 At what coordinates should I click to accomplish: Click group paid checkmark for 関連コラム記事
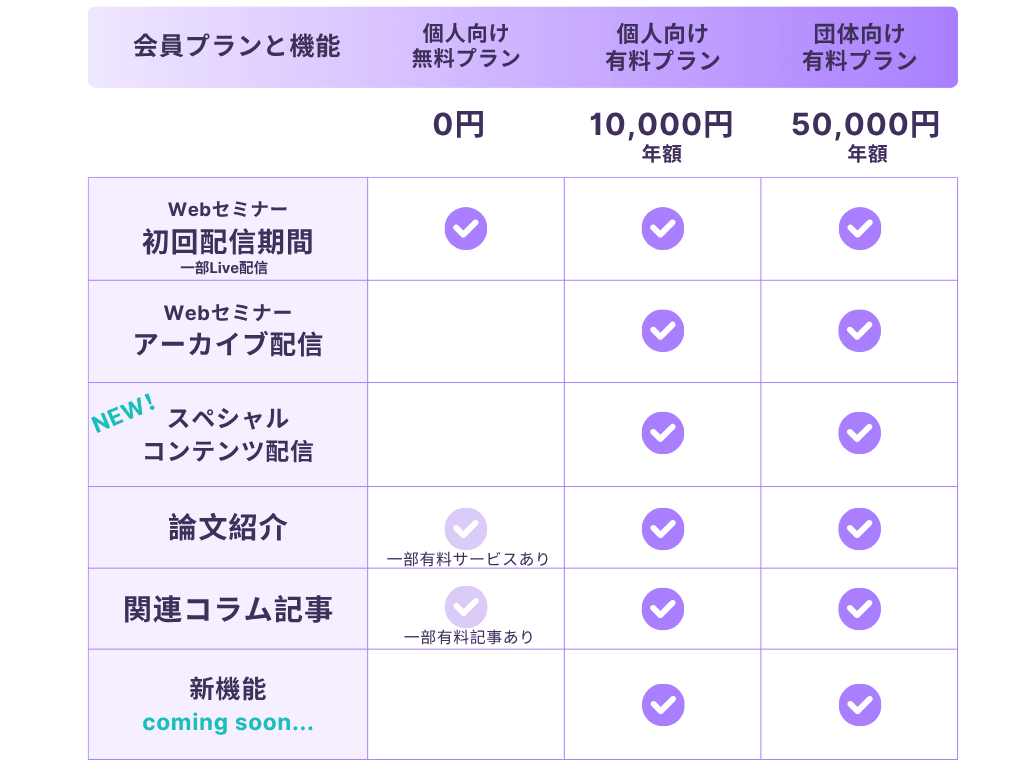[x=859, y=608]
